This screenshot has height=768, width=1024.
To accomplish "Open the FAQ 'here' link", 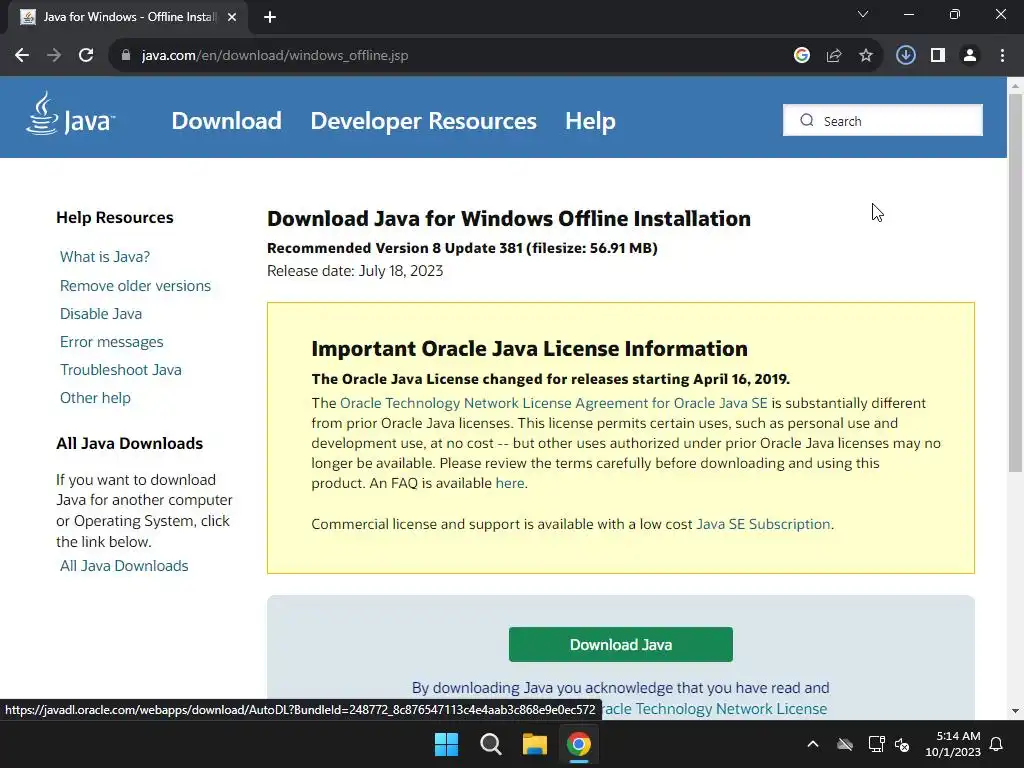I will [510, 483].
